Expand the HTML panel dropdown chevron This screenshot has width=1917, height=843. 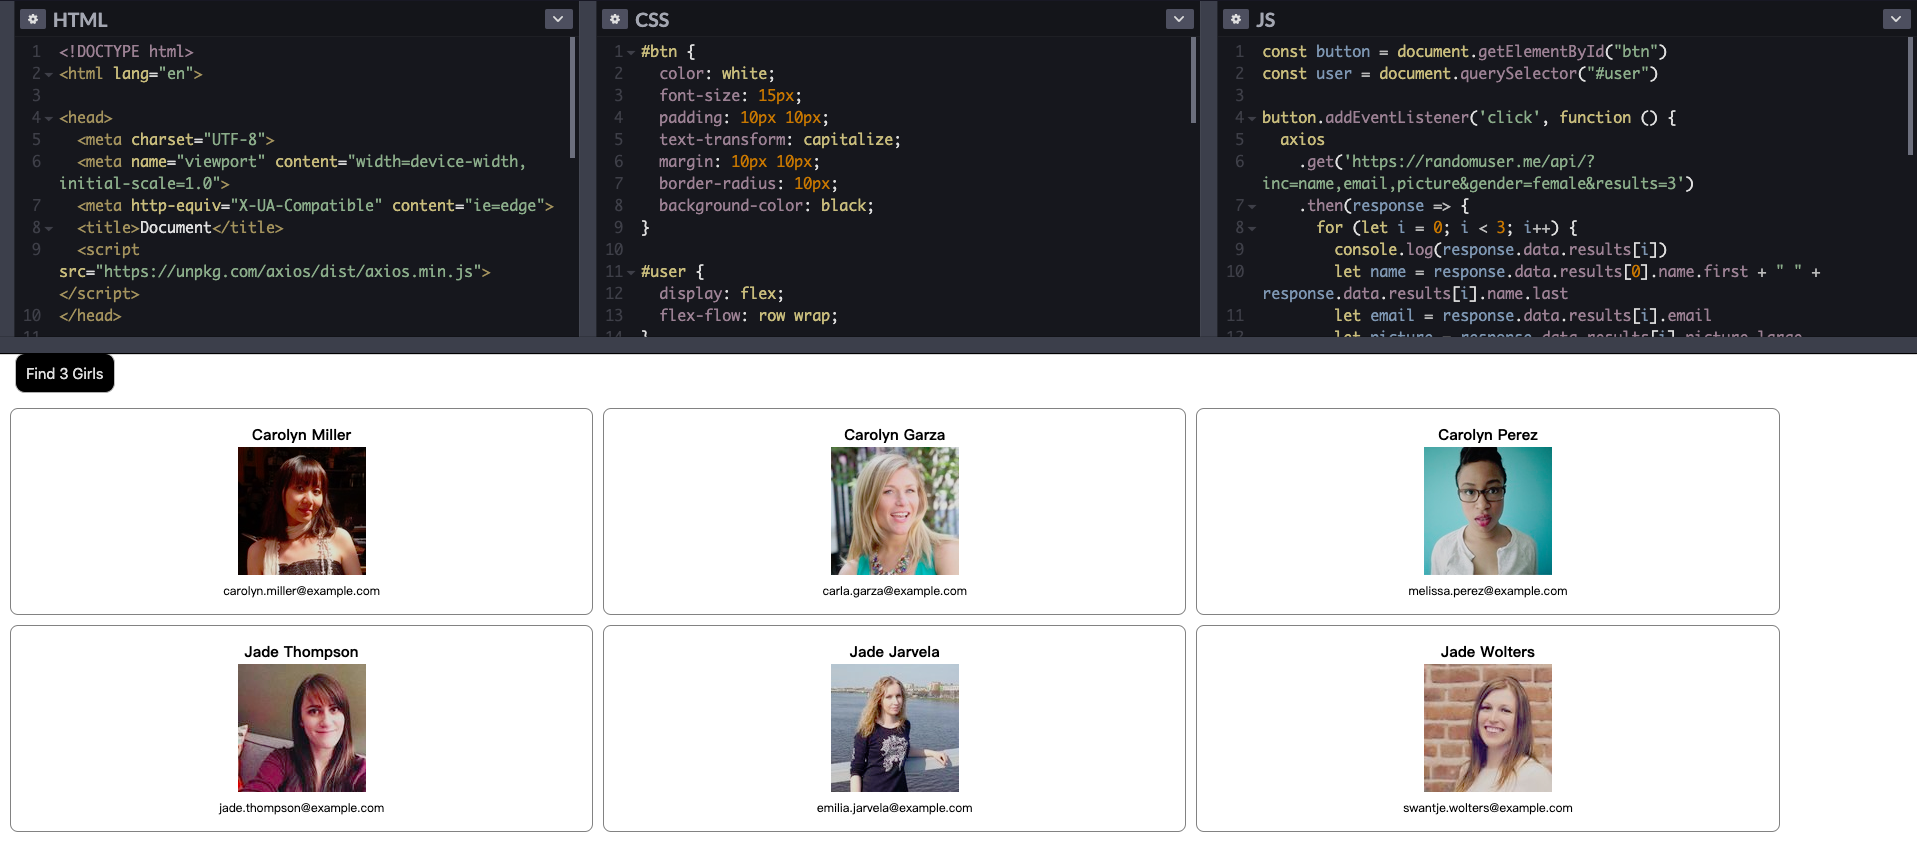(x=558, y=19)
